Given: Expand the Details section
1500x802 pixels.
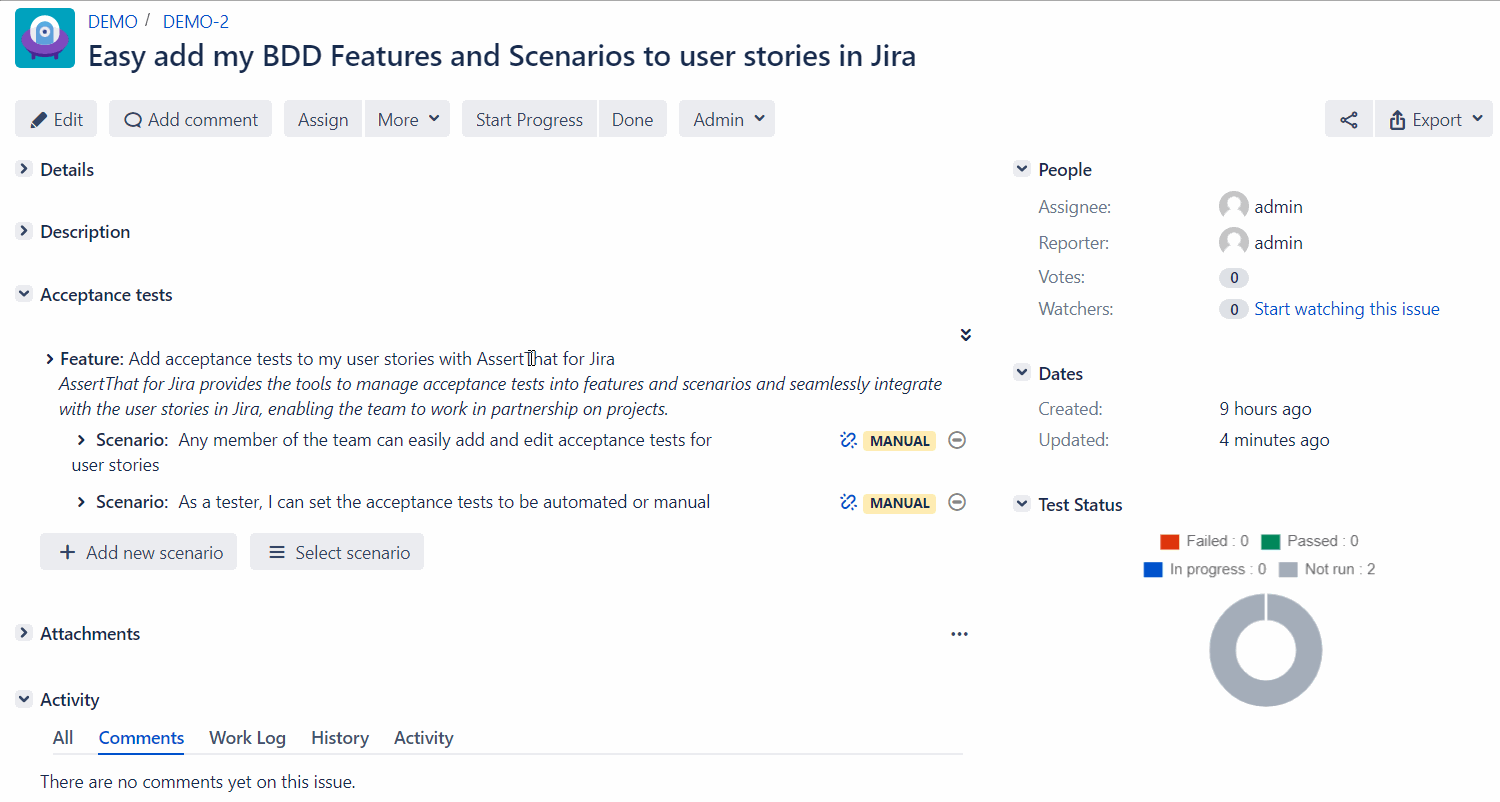Looking at the screenshot, I should pos(24,169).
